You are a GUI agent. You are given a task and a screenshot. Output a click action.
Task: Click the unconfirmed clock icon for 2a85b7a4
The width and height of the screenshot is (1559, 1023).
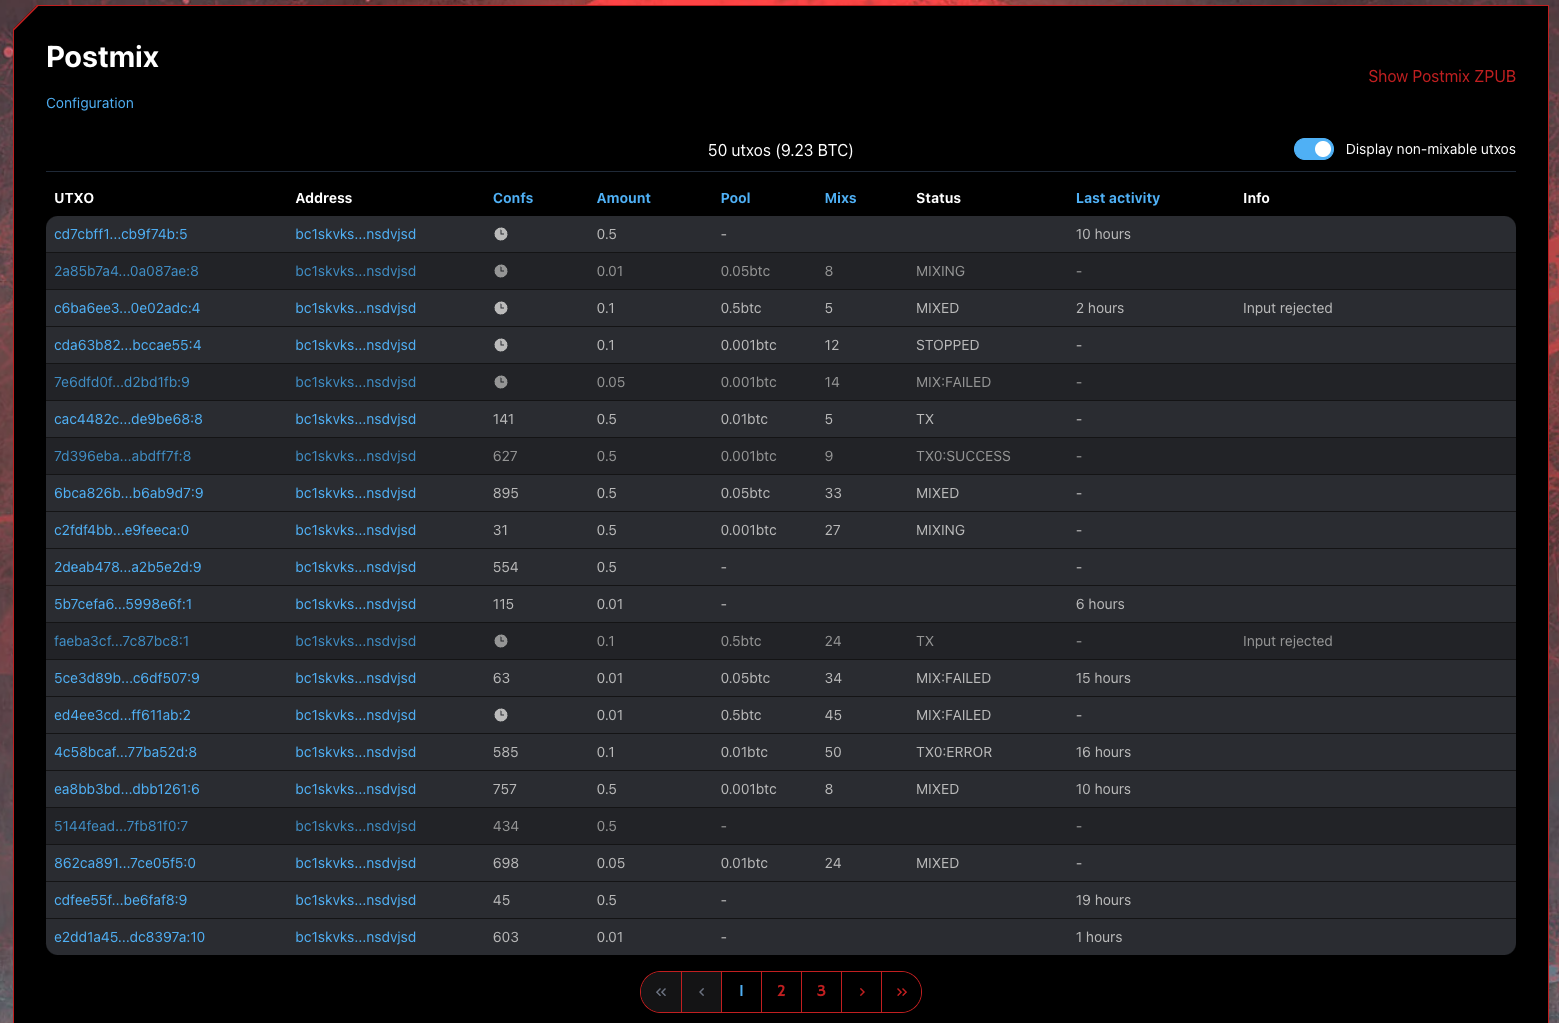tap(501, 271)
